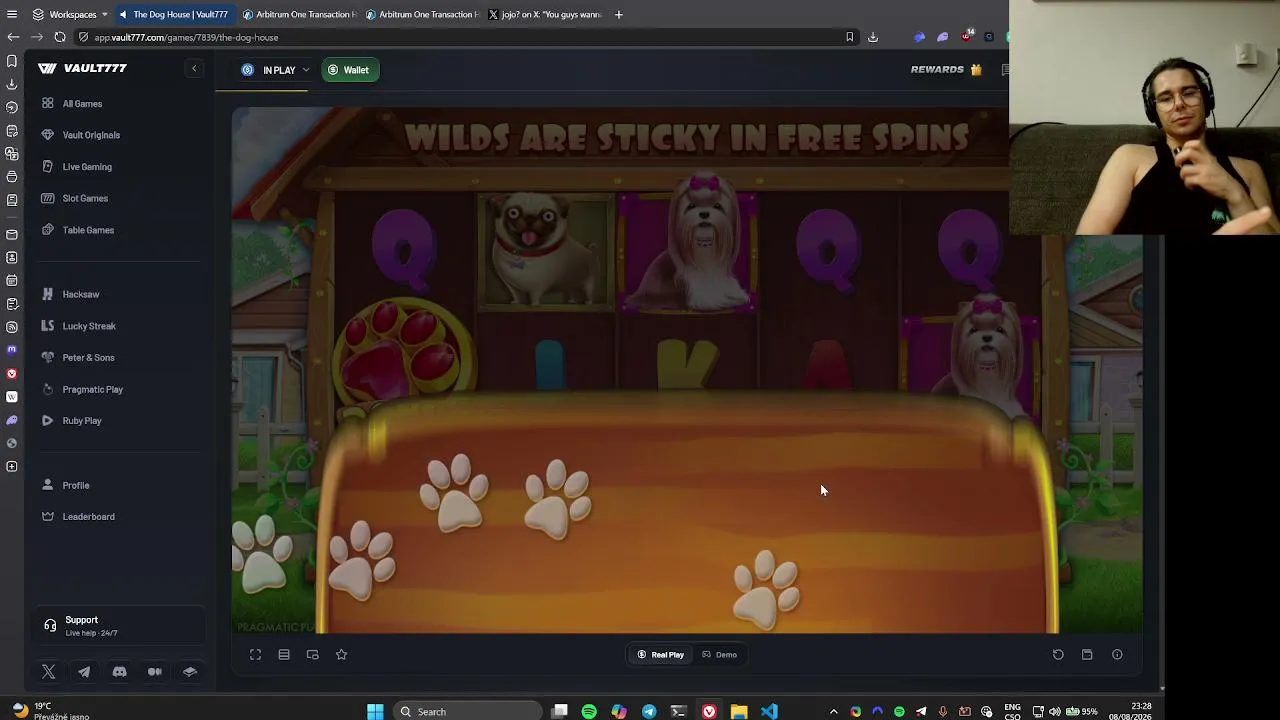The height and width of the screenshot is (720, 1280).
Task: Show hidden system tray icons
Action: coord(834,711)
